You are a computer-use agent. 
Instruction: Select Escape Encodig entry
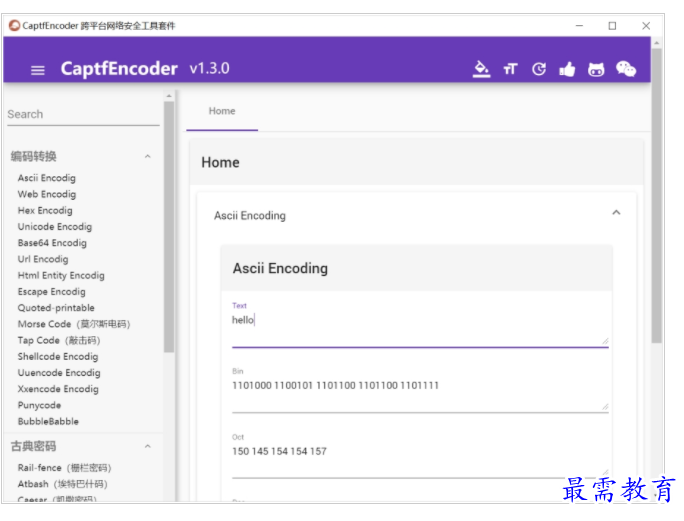[x=51, y=291]
